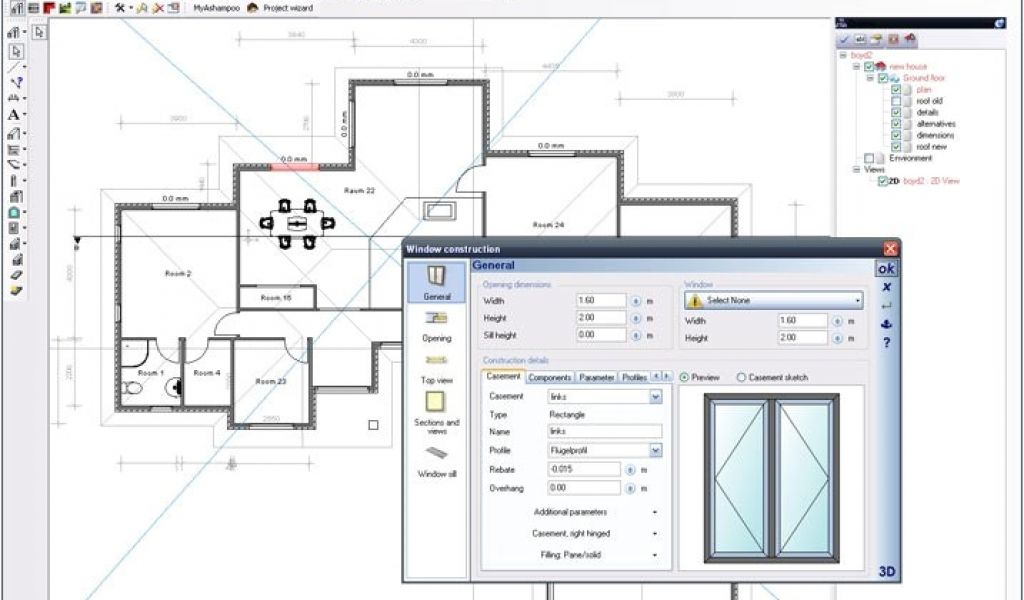Click the Project wizard icon

point(253,8)
